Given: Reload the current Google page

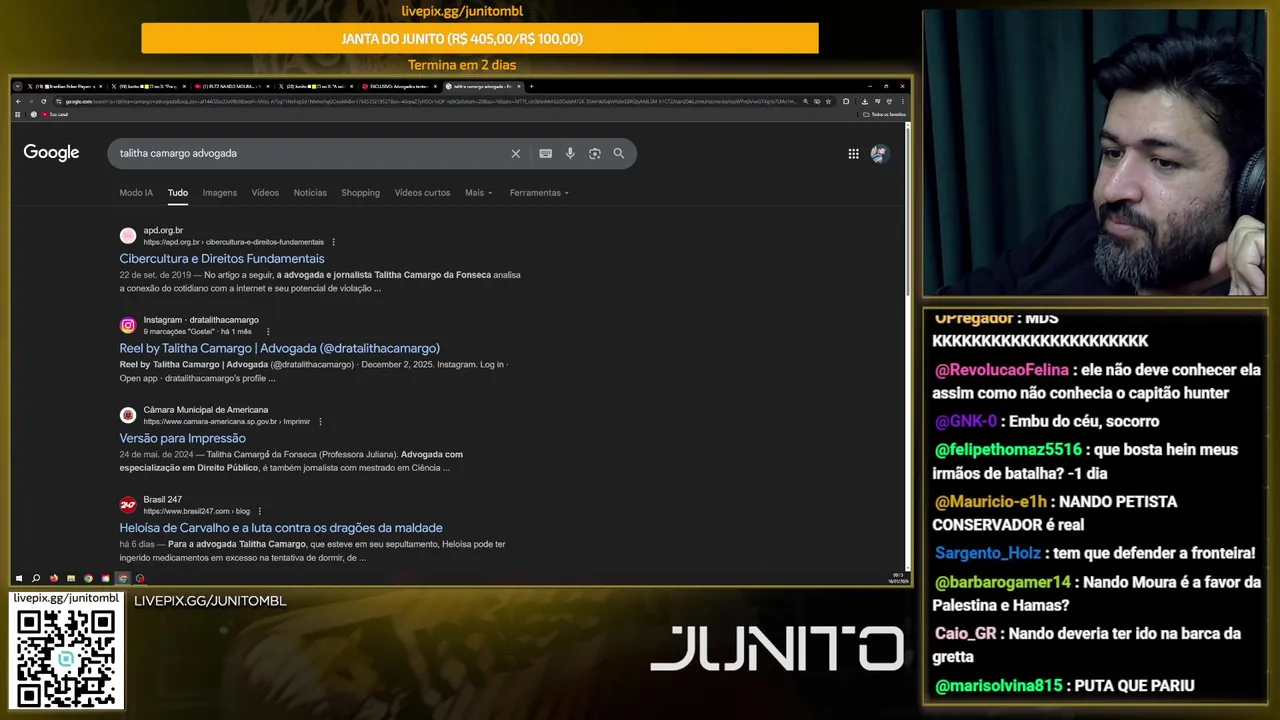Looking at the screenshot, I should 43,101.
